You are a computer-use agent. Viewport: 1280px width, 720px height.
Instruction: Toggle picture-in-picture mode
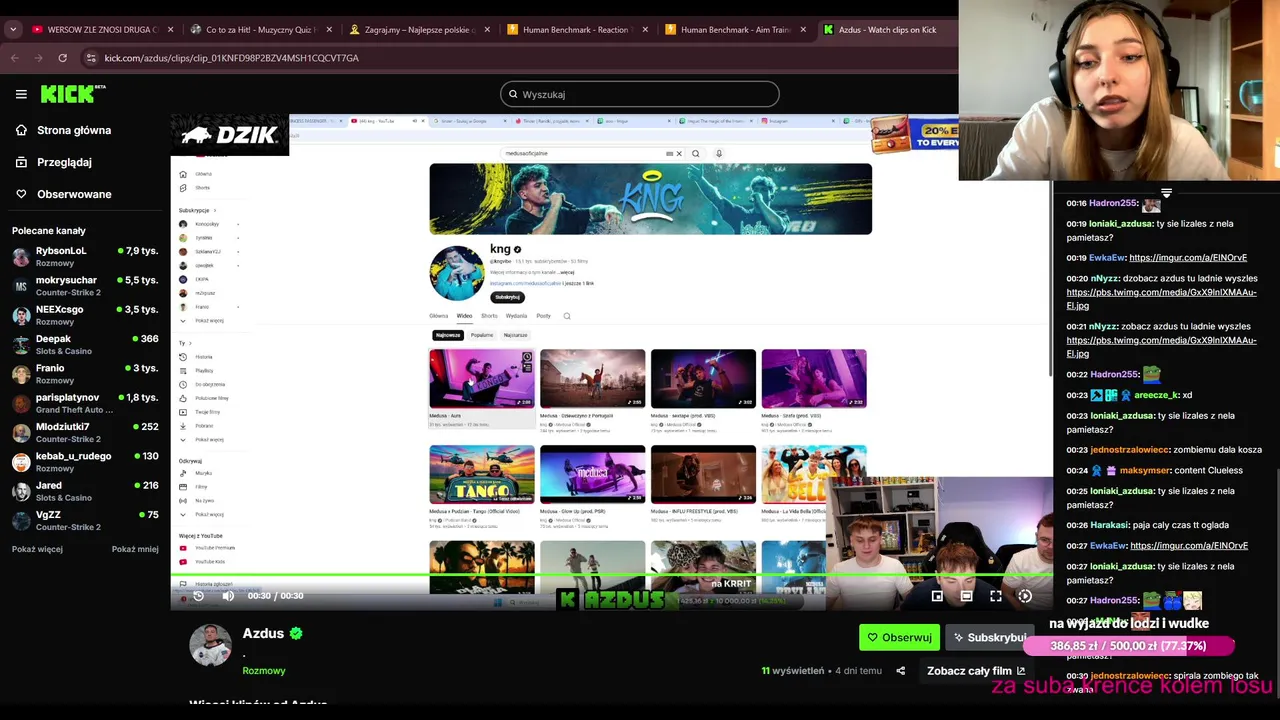click(937, 596)
